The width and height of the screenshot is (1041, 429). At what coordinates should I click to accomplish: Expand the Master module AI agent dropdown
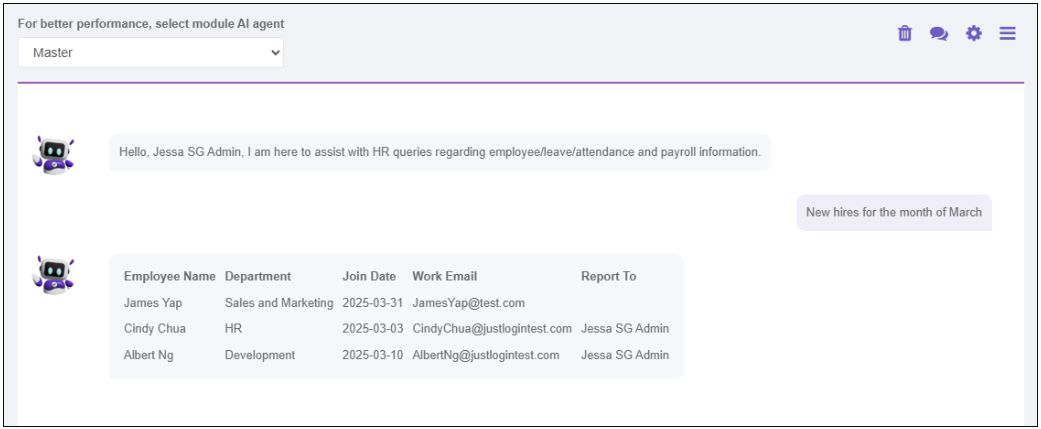(151, 53)
